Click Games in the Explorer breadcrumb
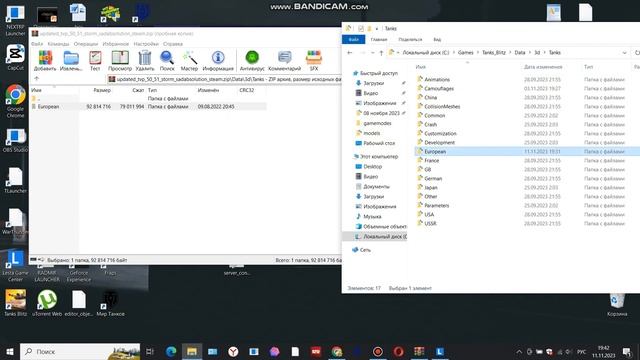 point(465,53)
